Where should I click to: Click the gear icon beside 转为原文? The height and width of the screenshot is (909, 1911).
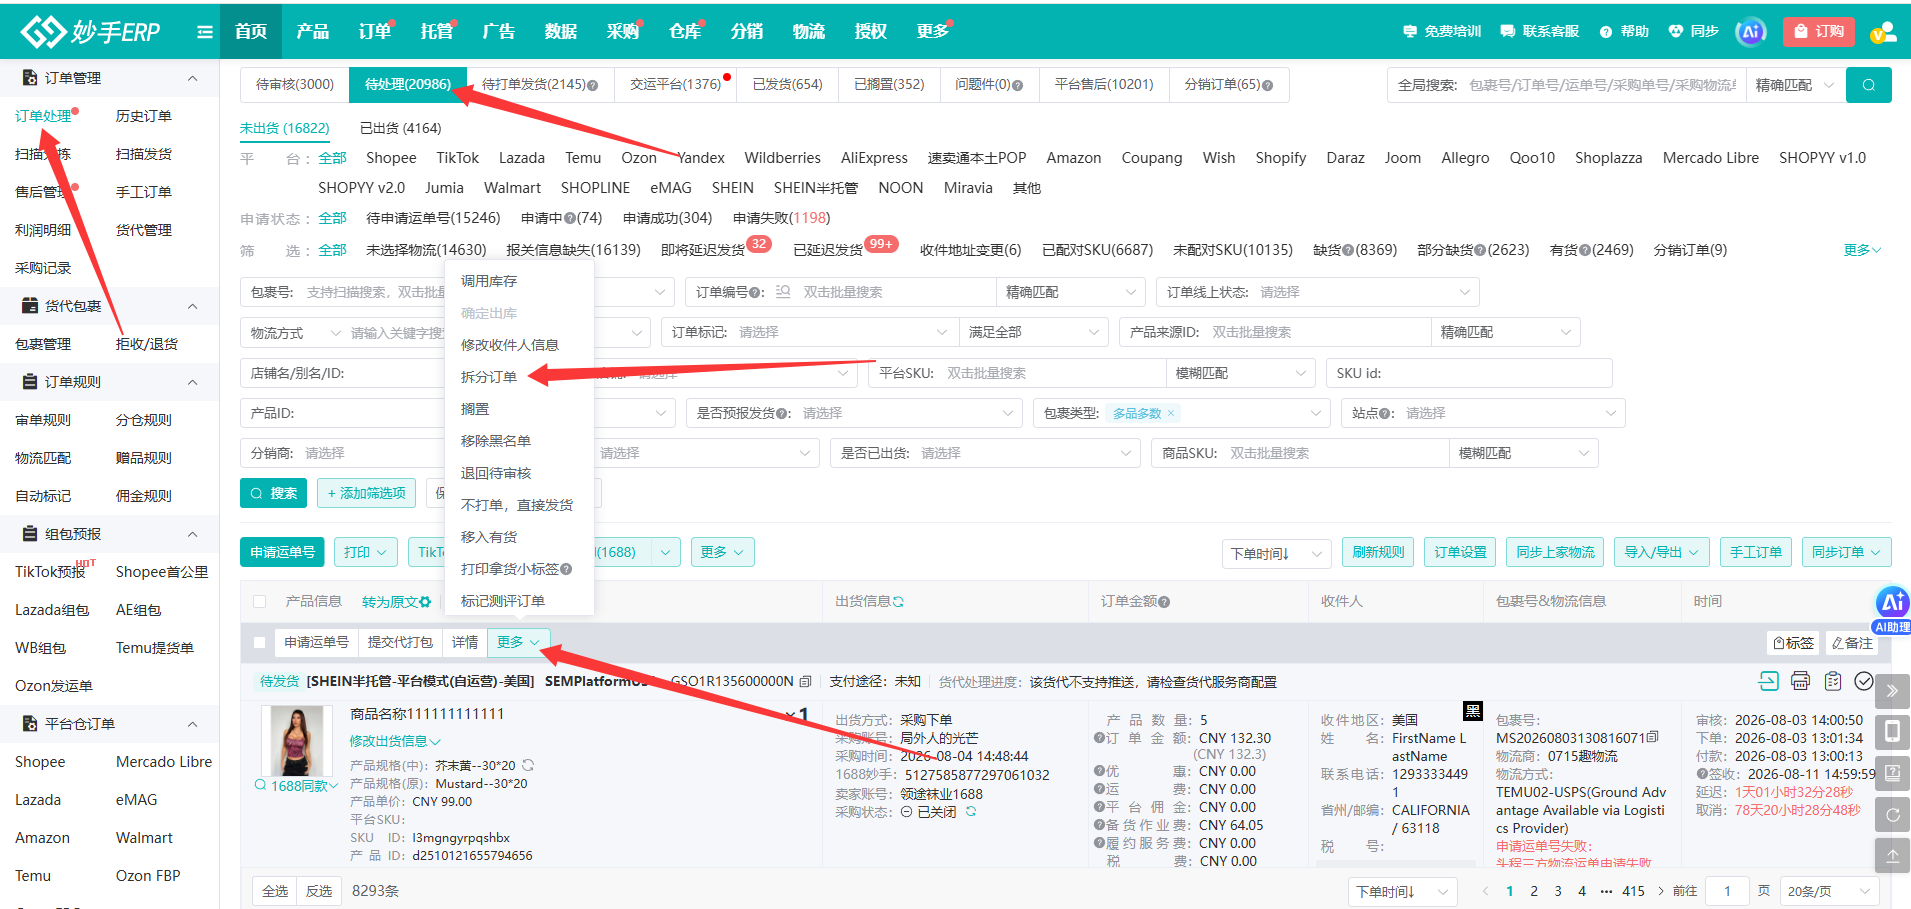tap(425, 602)
